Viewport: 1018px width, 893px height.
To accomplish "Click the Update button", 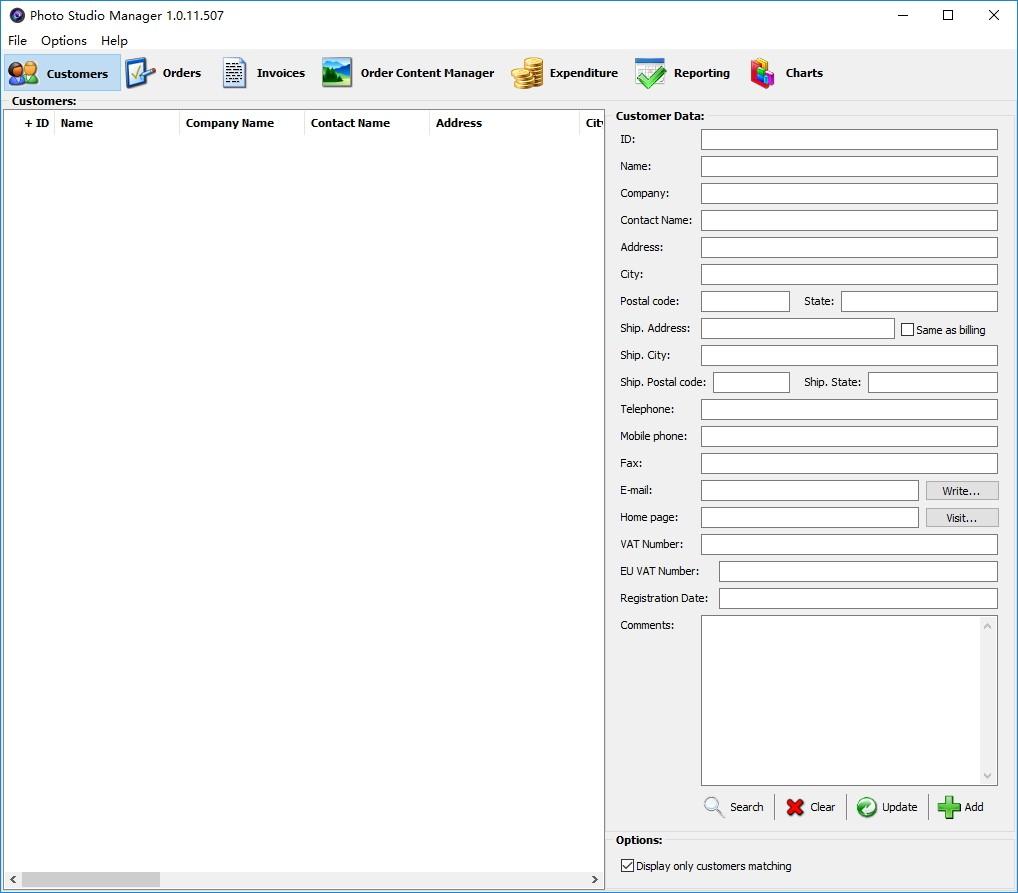I will coord(887,807).
